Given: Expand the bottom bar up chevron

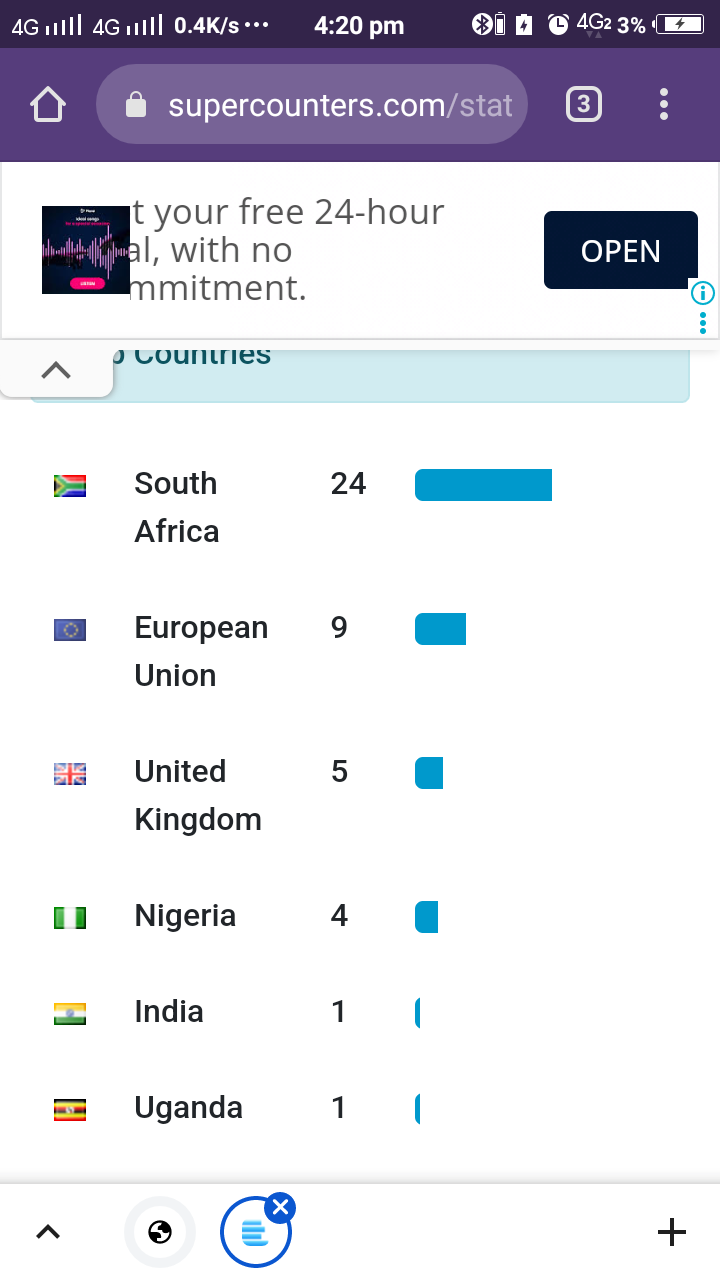Looking at the screenshot, I should 48,1232.
